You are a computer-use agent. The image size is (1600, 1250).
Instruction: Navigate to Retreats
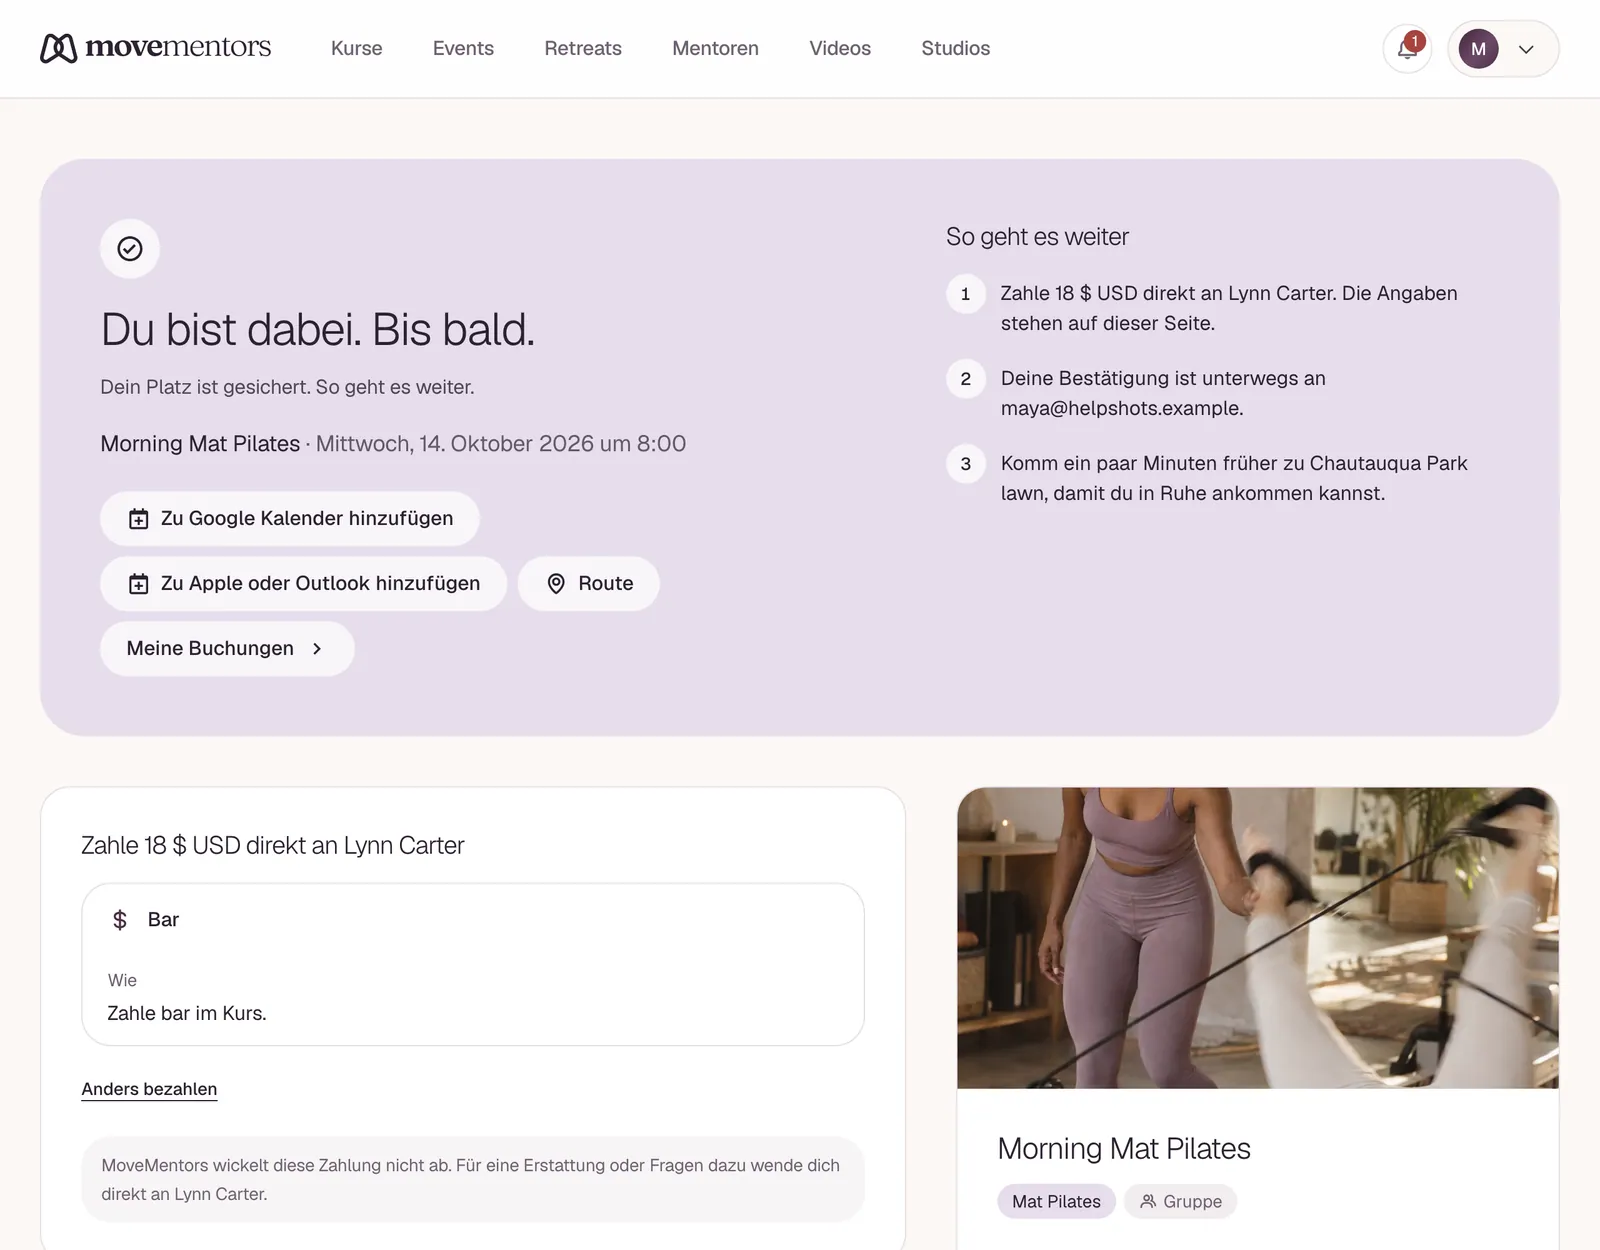click(x=583, y=48)
